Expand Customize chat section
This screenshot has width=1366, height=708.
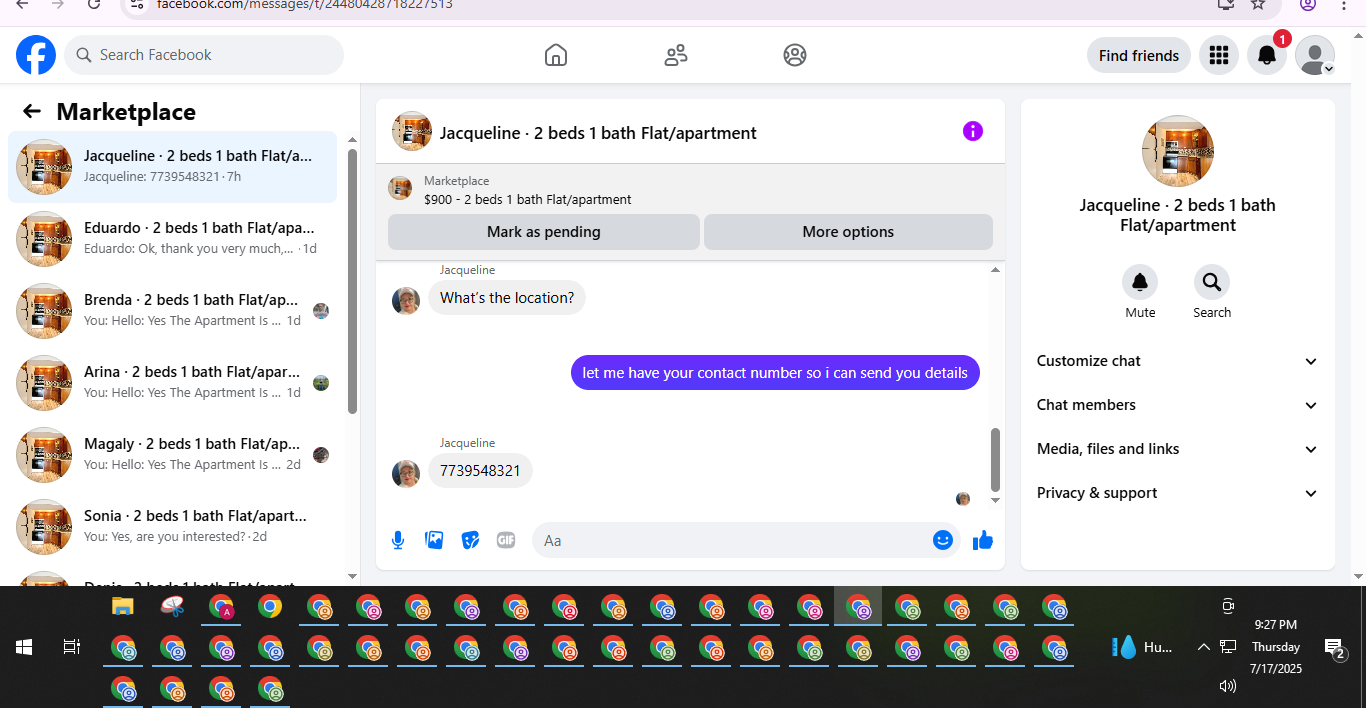(x=1178, y=361)
